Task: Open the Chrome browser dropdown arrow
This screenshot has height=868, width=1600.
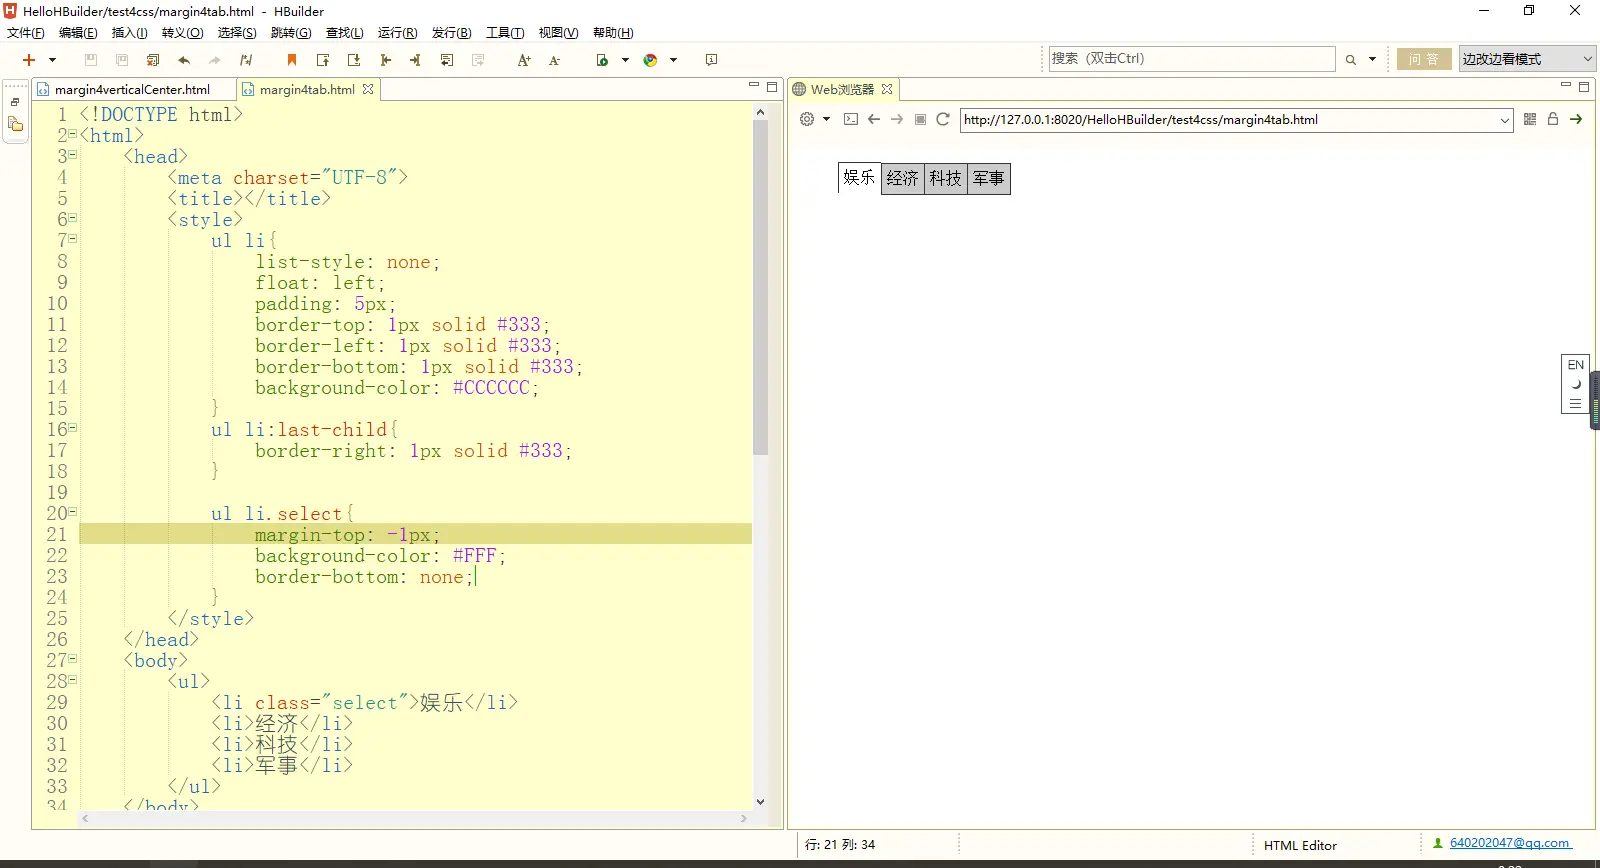Action: coord(673,60)
